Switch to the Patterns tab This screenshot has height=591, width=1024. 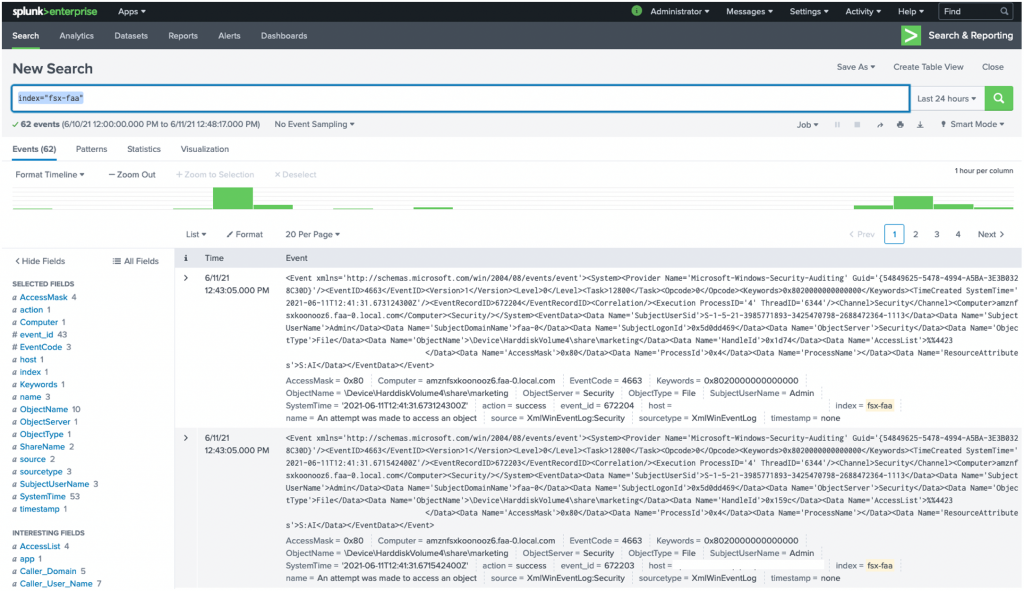pos(91,148)
